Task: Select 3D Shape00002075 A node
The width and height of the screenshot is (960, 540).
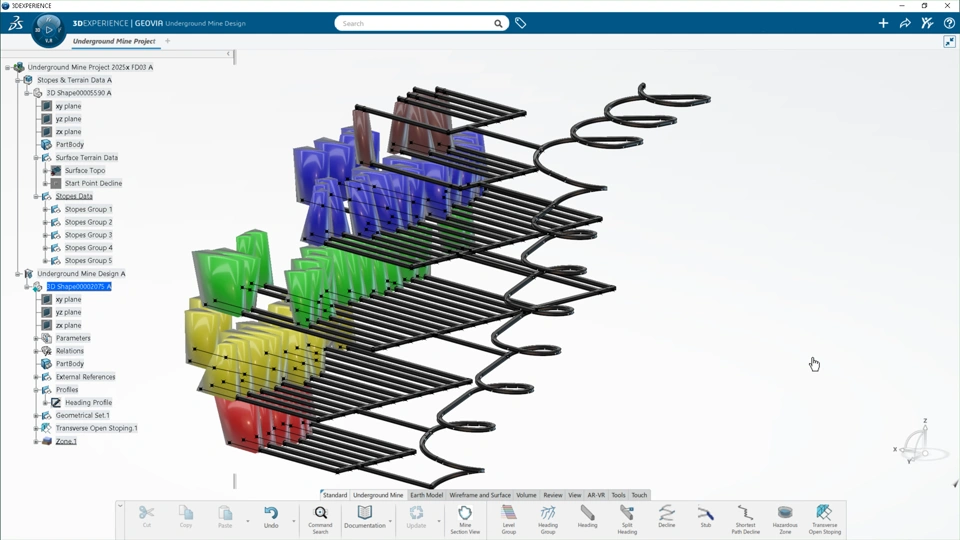Action: point(79,287)
